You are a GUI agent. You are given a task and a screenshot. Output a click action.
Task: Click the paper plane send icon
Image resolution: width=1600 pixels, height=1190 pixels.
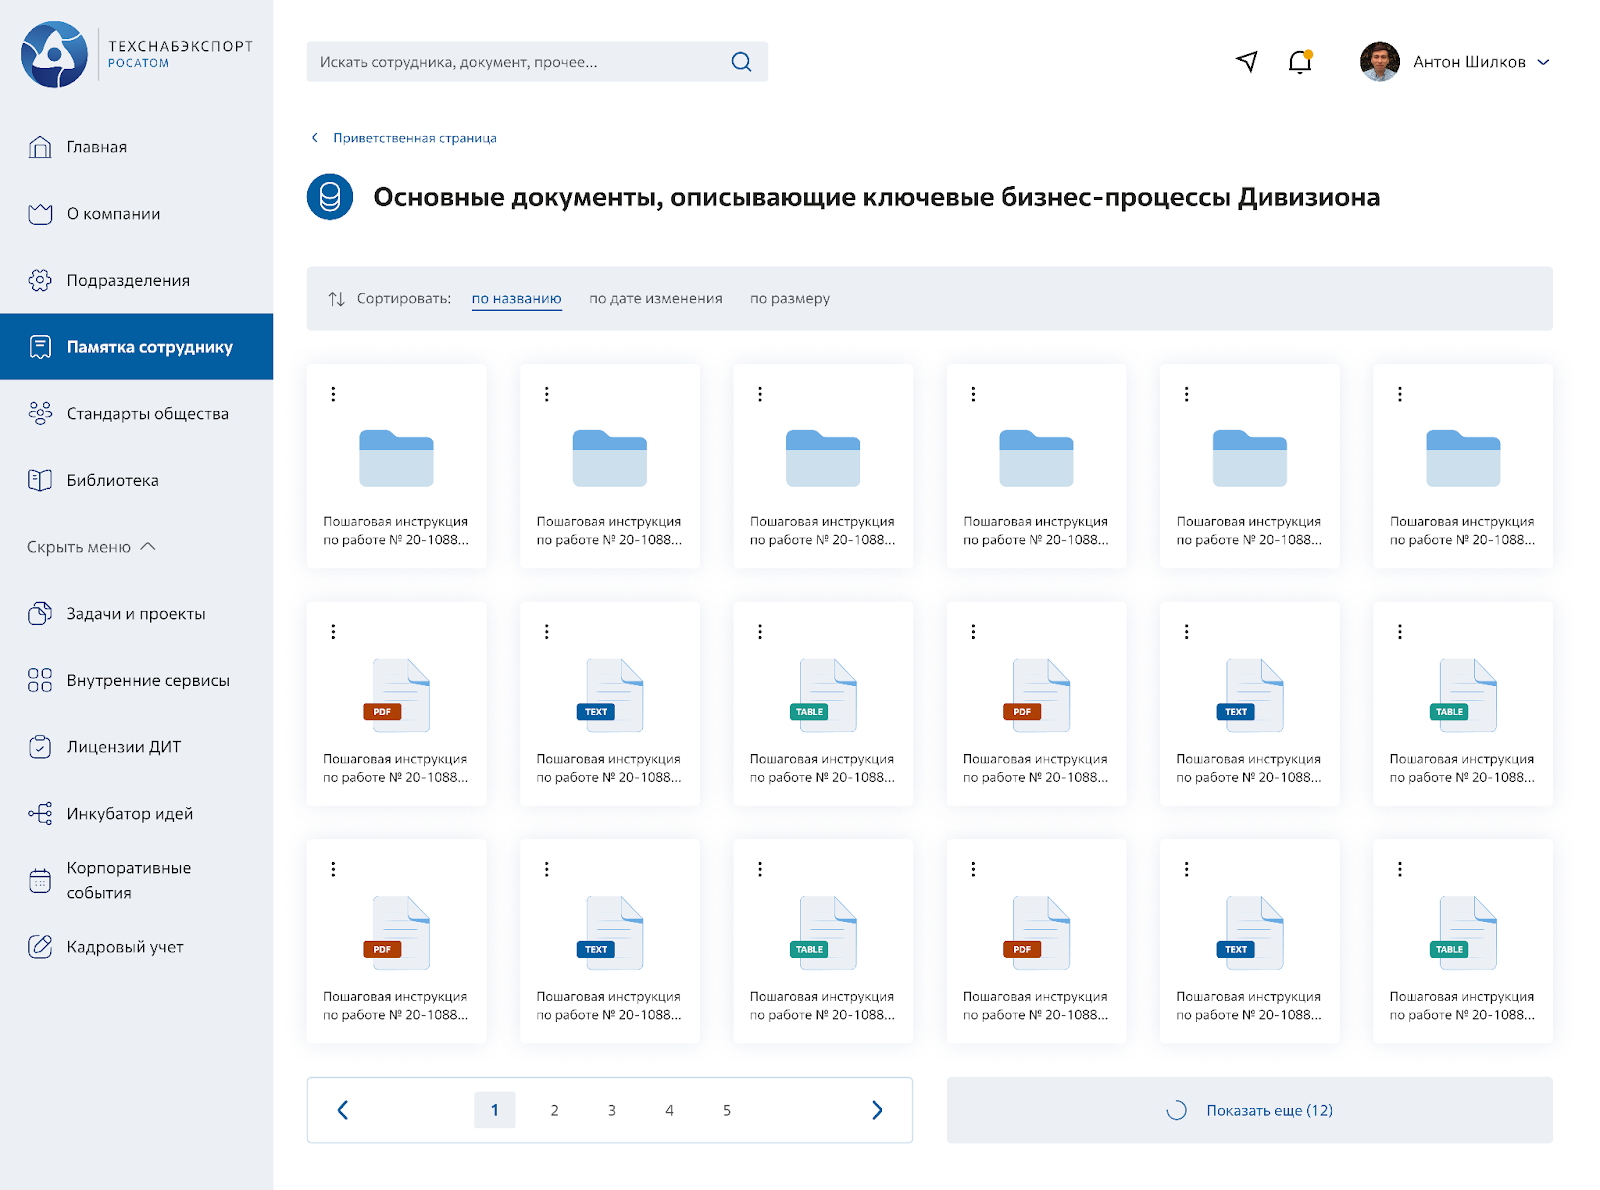point(1246,62)
